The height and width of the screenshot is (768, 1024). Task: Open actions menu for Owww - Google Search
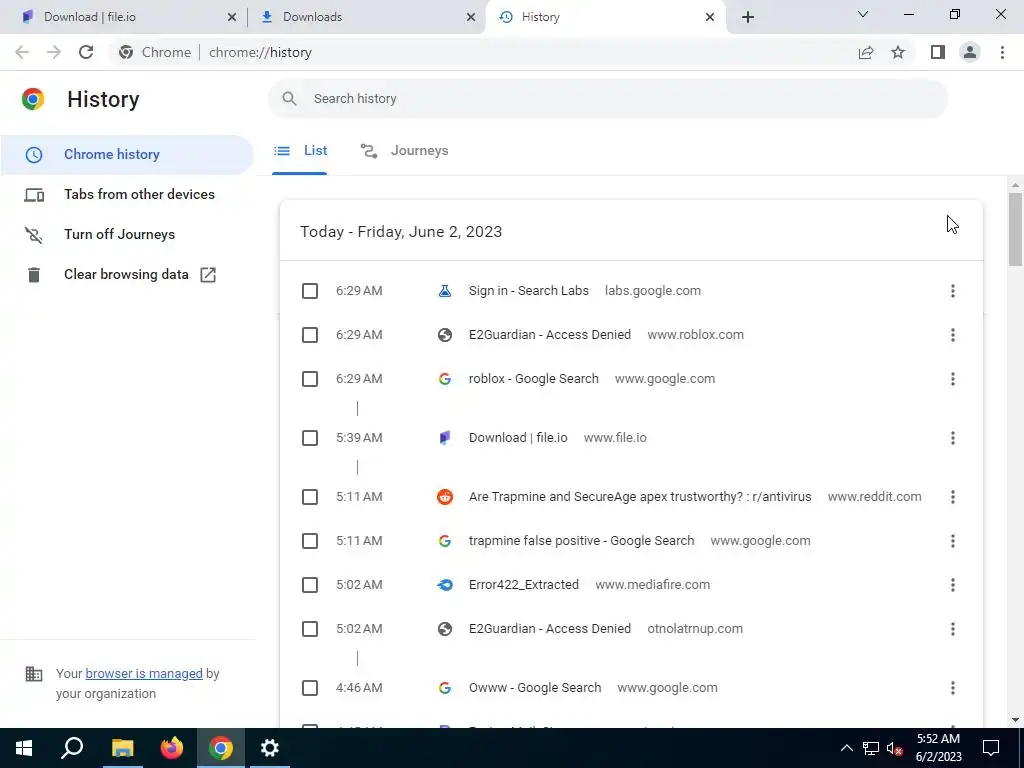click(953, 688)
